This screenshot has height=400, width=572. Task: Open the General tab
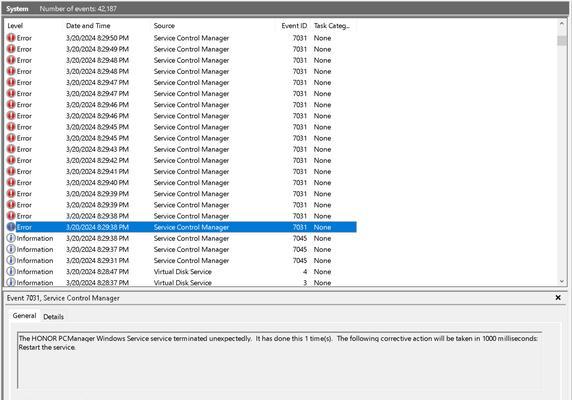pyautogui.click(x=24, y=316)
